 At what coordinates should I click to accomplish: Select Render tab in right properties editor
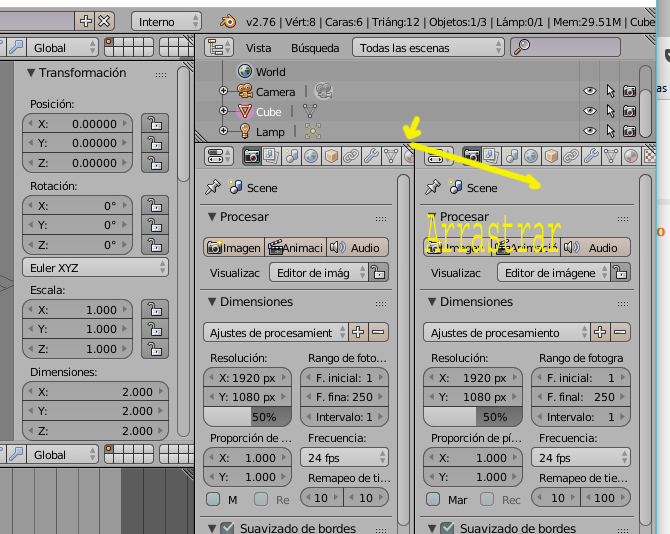[x=471, y=156]
